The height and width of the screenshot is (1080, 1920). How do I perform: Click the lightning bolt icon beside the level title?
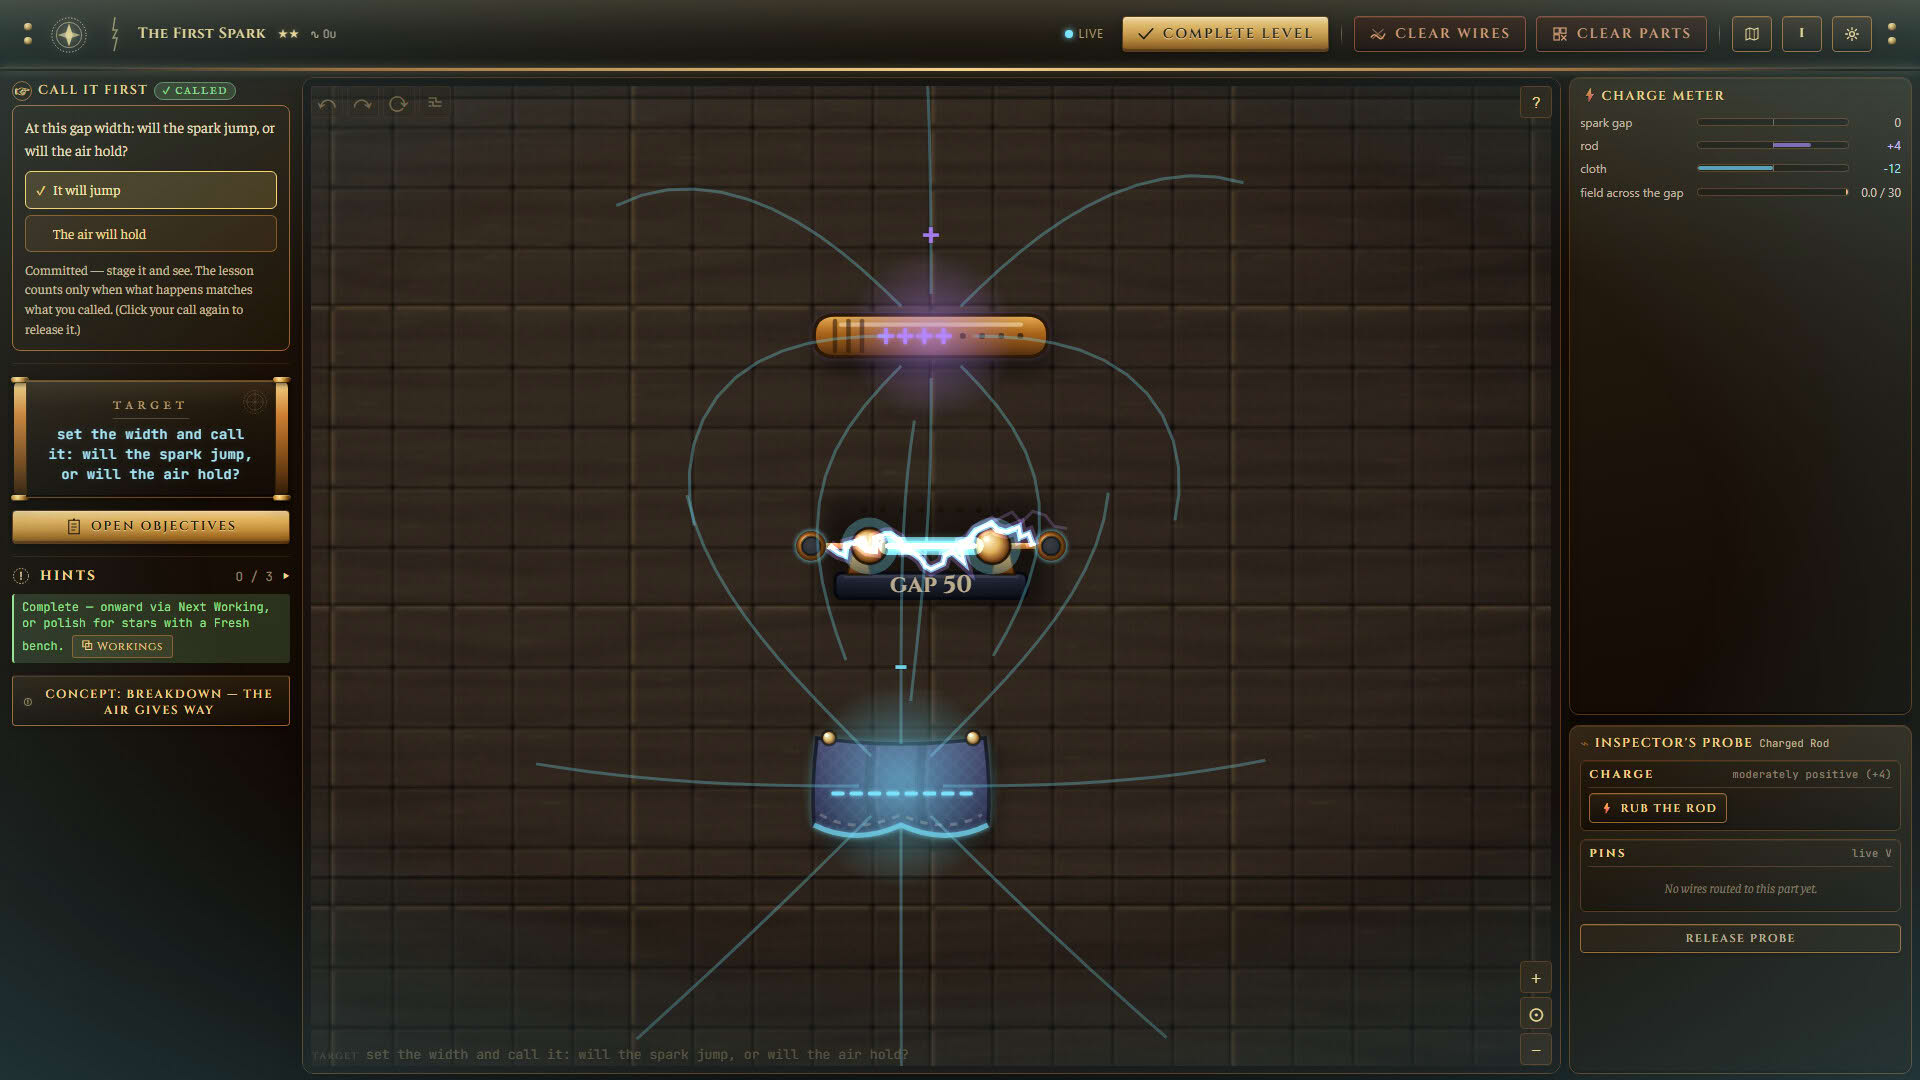tap(115, 34)
